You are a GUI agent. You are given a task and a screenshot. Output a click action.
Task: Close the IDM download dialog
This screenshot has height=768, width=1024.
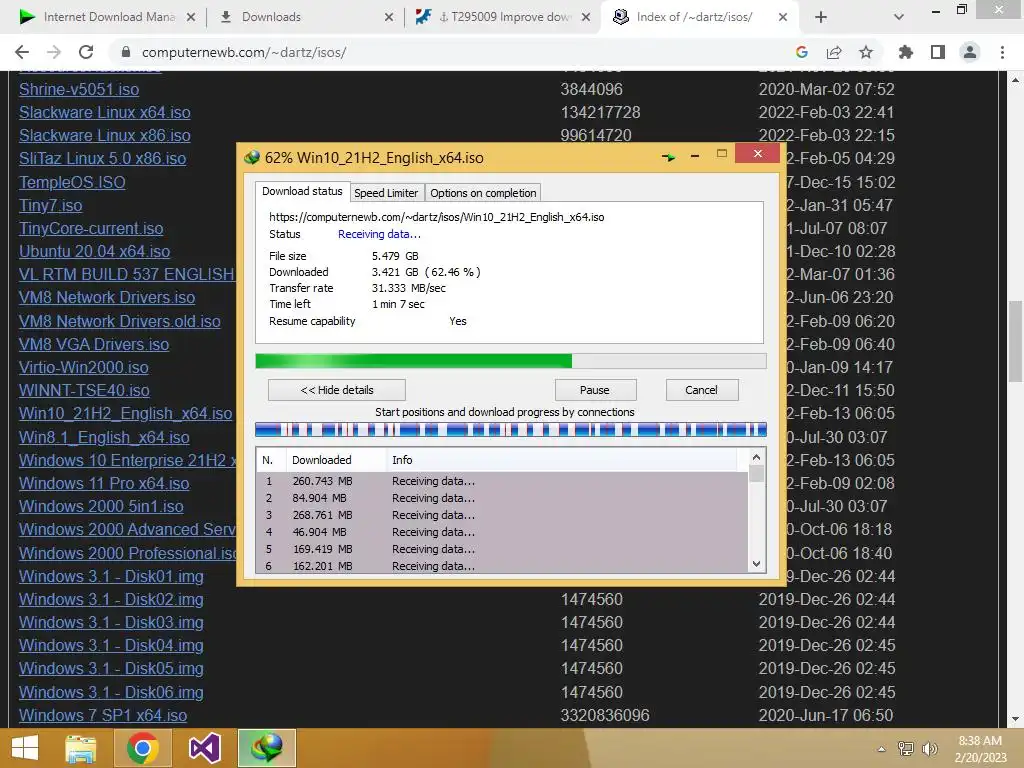758,153
